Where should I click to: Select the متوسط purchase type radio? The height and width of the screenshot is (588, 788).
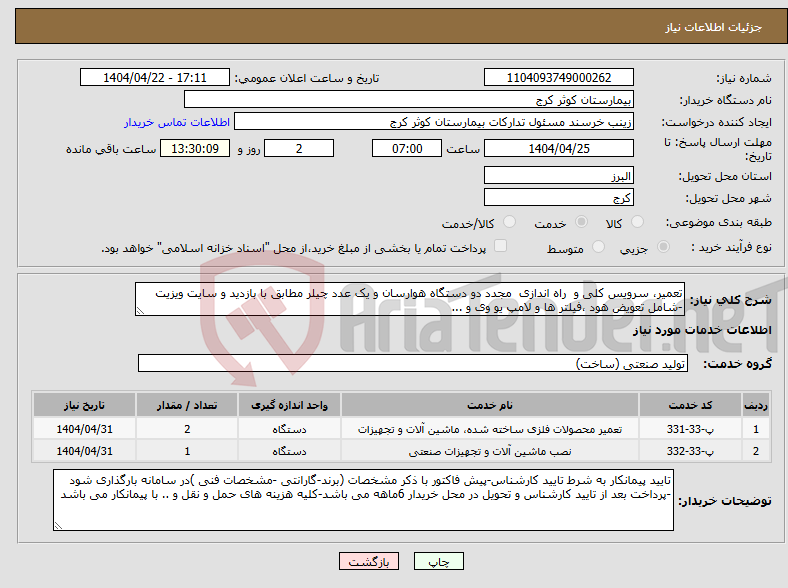598,246
